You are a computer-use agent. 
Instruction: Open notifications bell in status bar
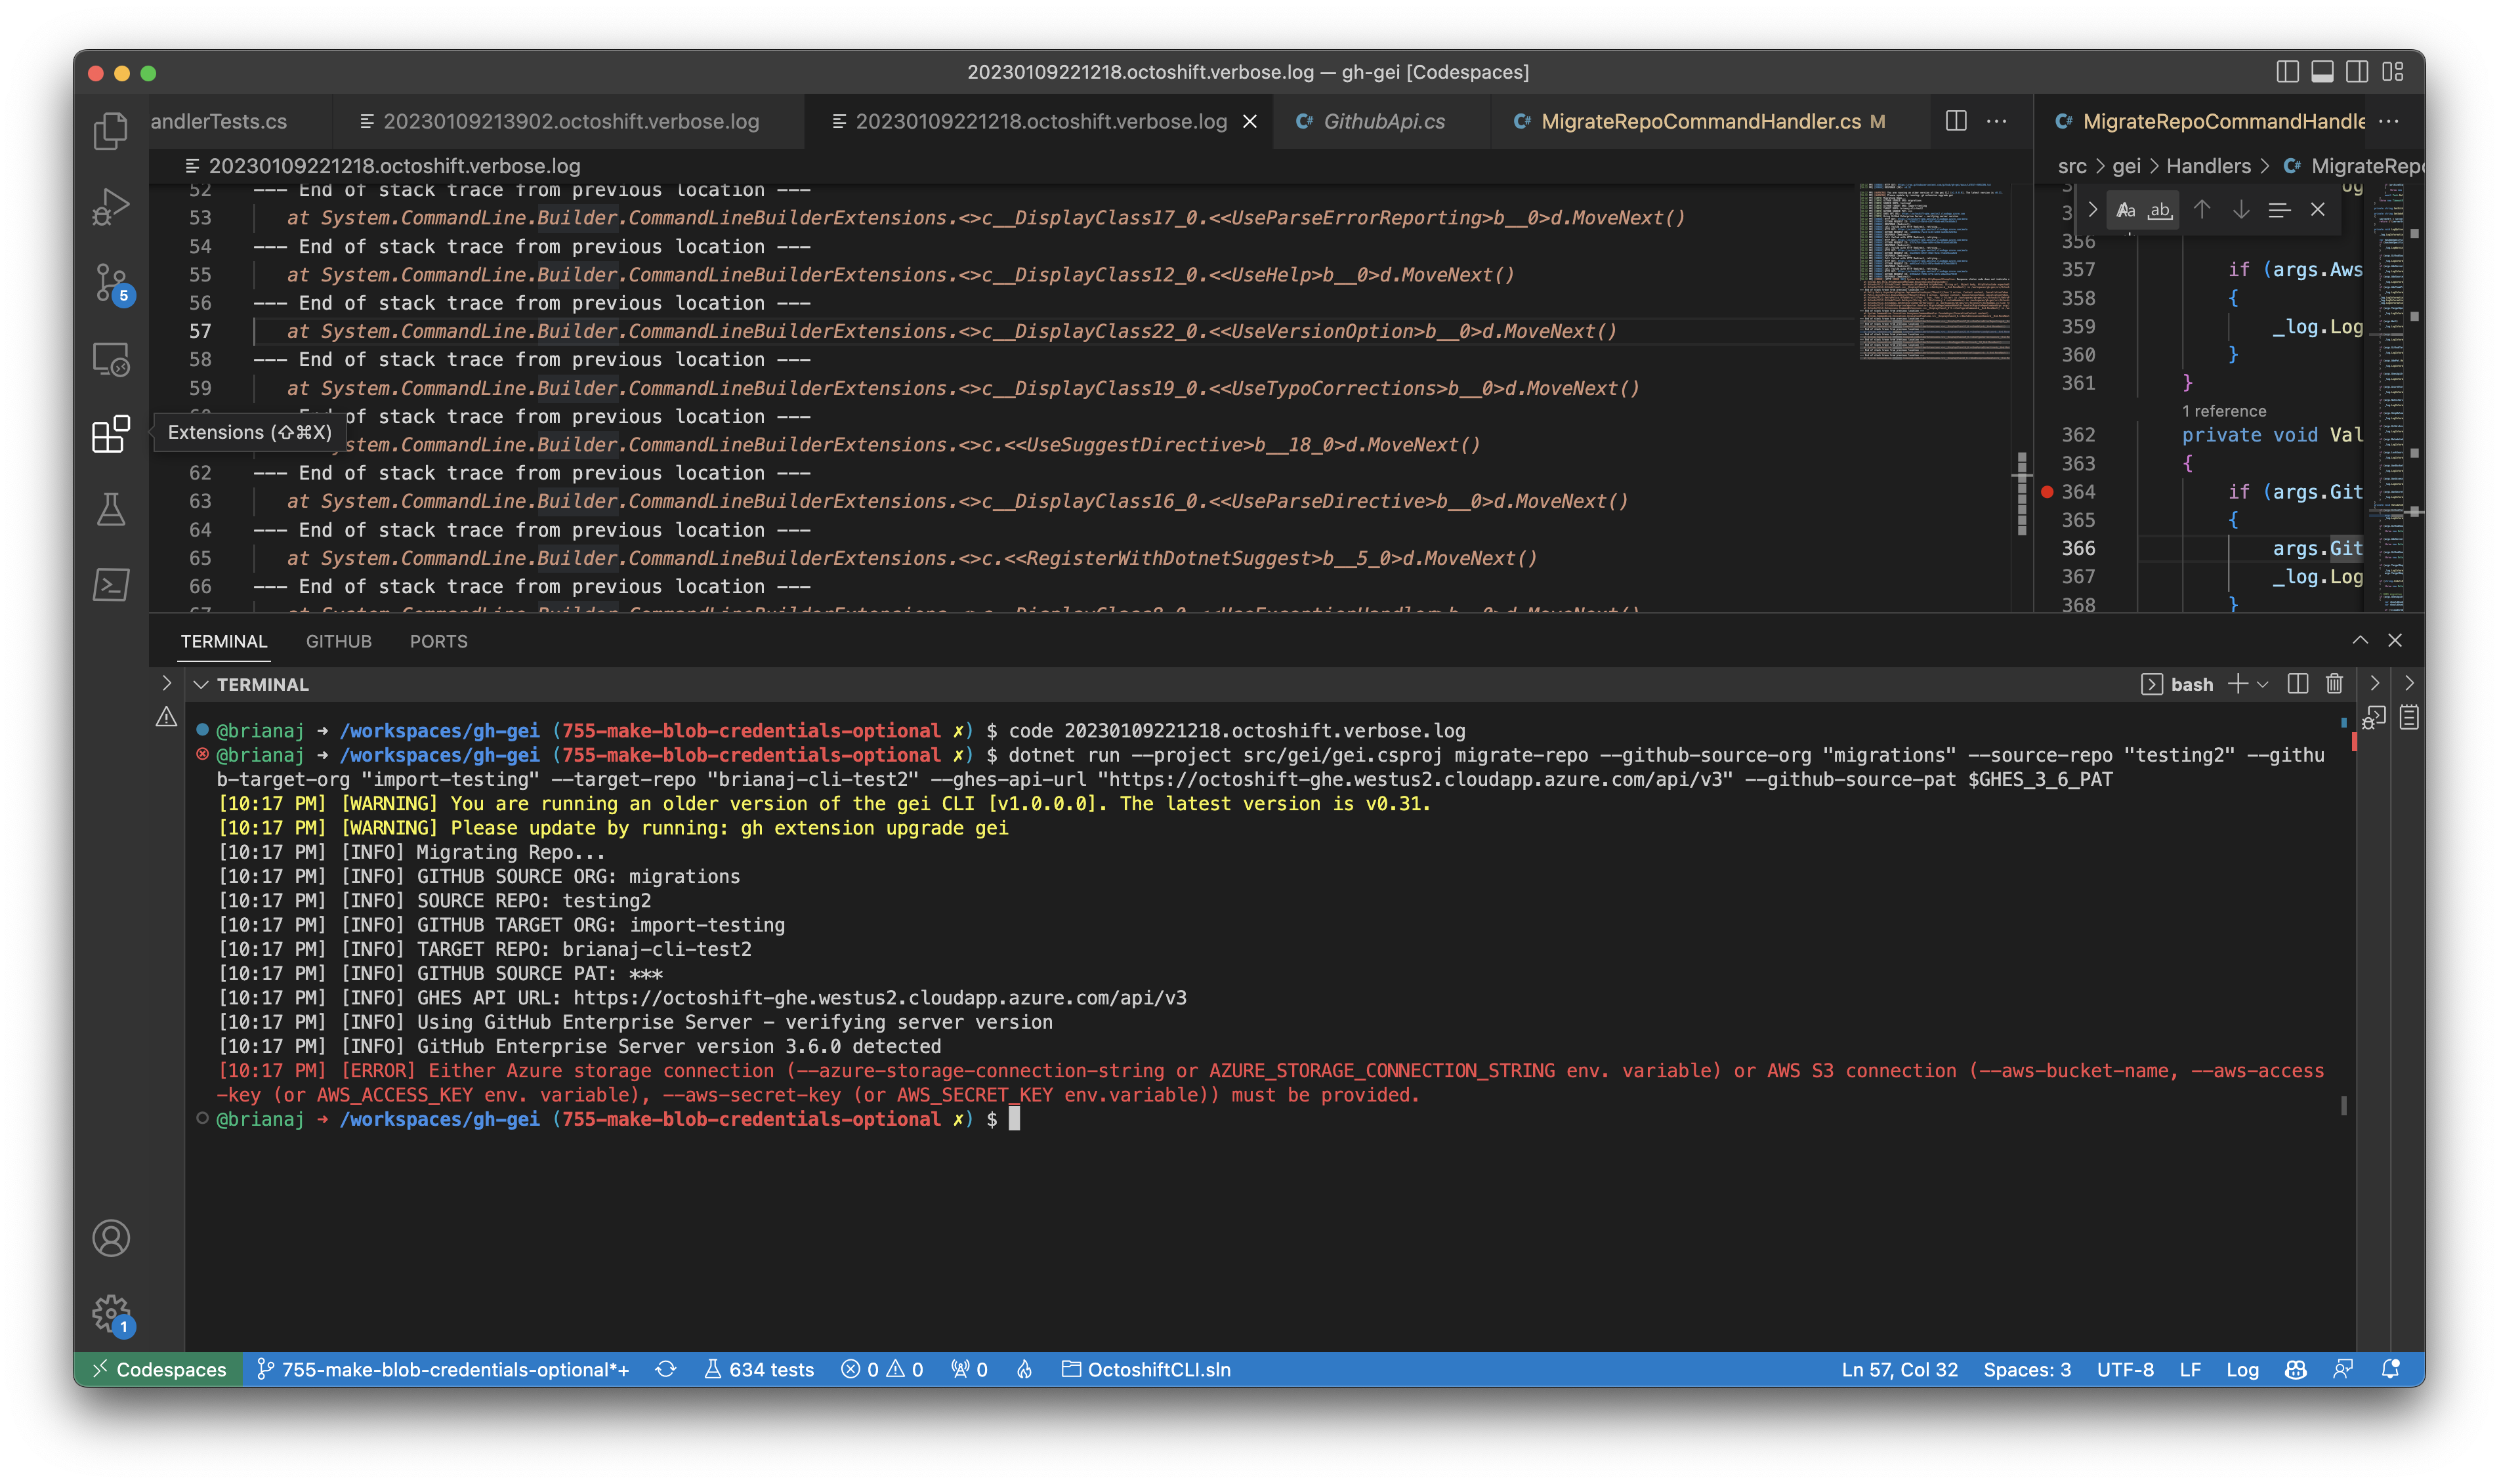click(x=2391, y=1369)
